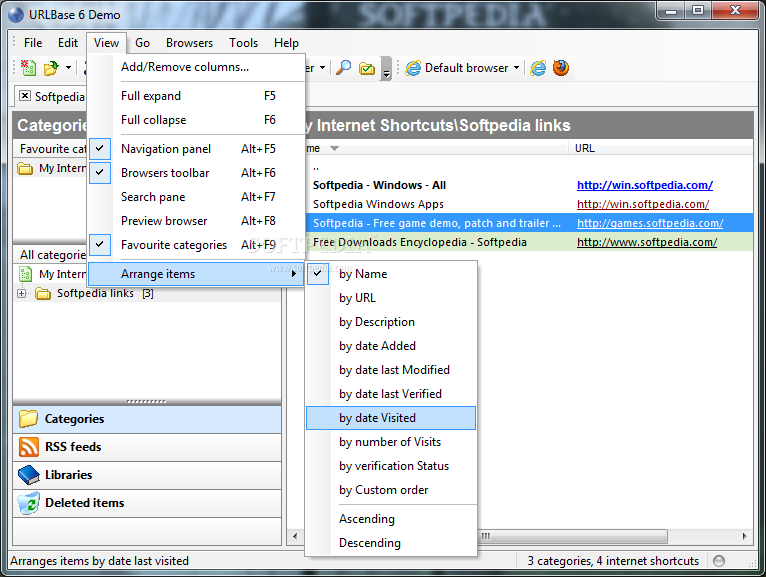This screenshot has width=766, height=577.
Task: Click the Categories folder icon in navigation
Action: [x=28, y=419]
